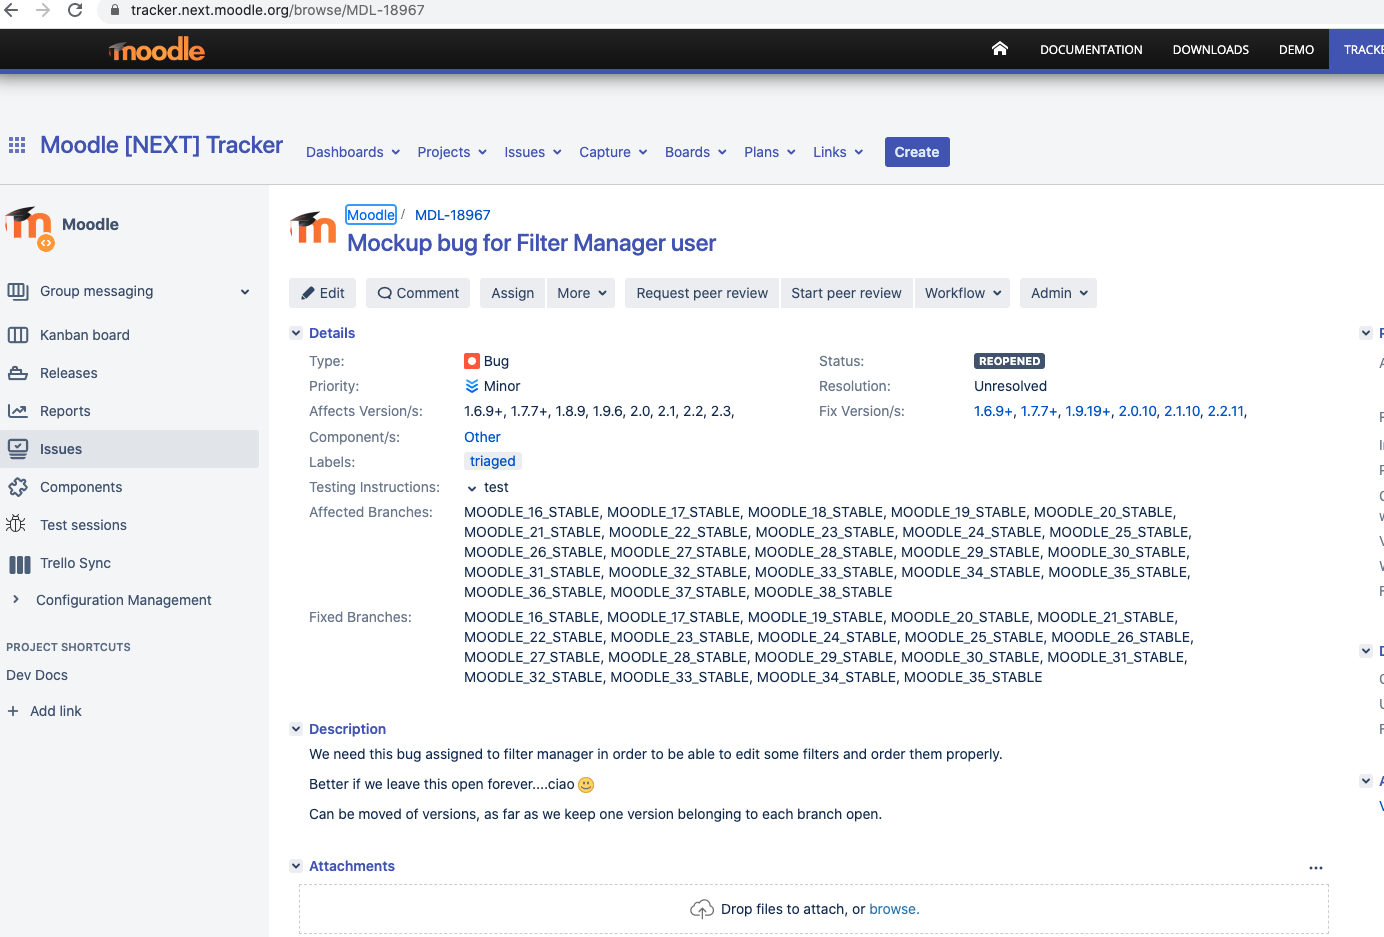Click the Minor priority chevrons icon

pos(472,386)
